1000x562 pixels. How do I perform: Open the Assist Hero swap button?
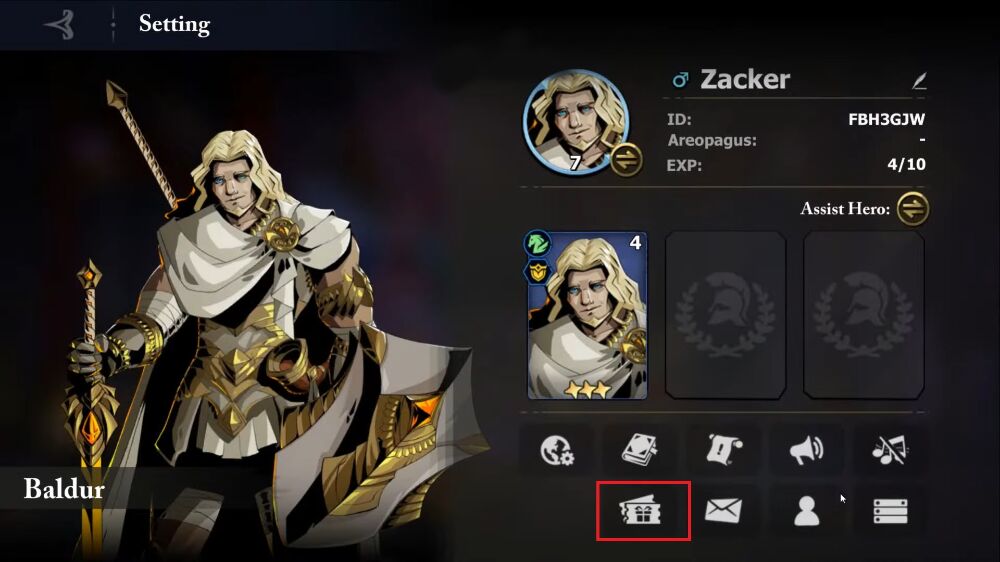pyautogui.click(x=913, y=209)
